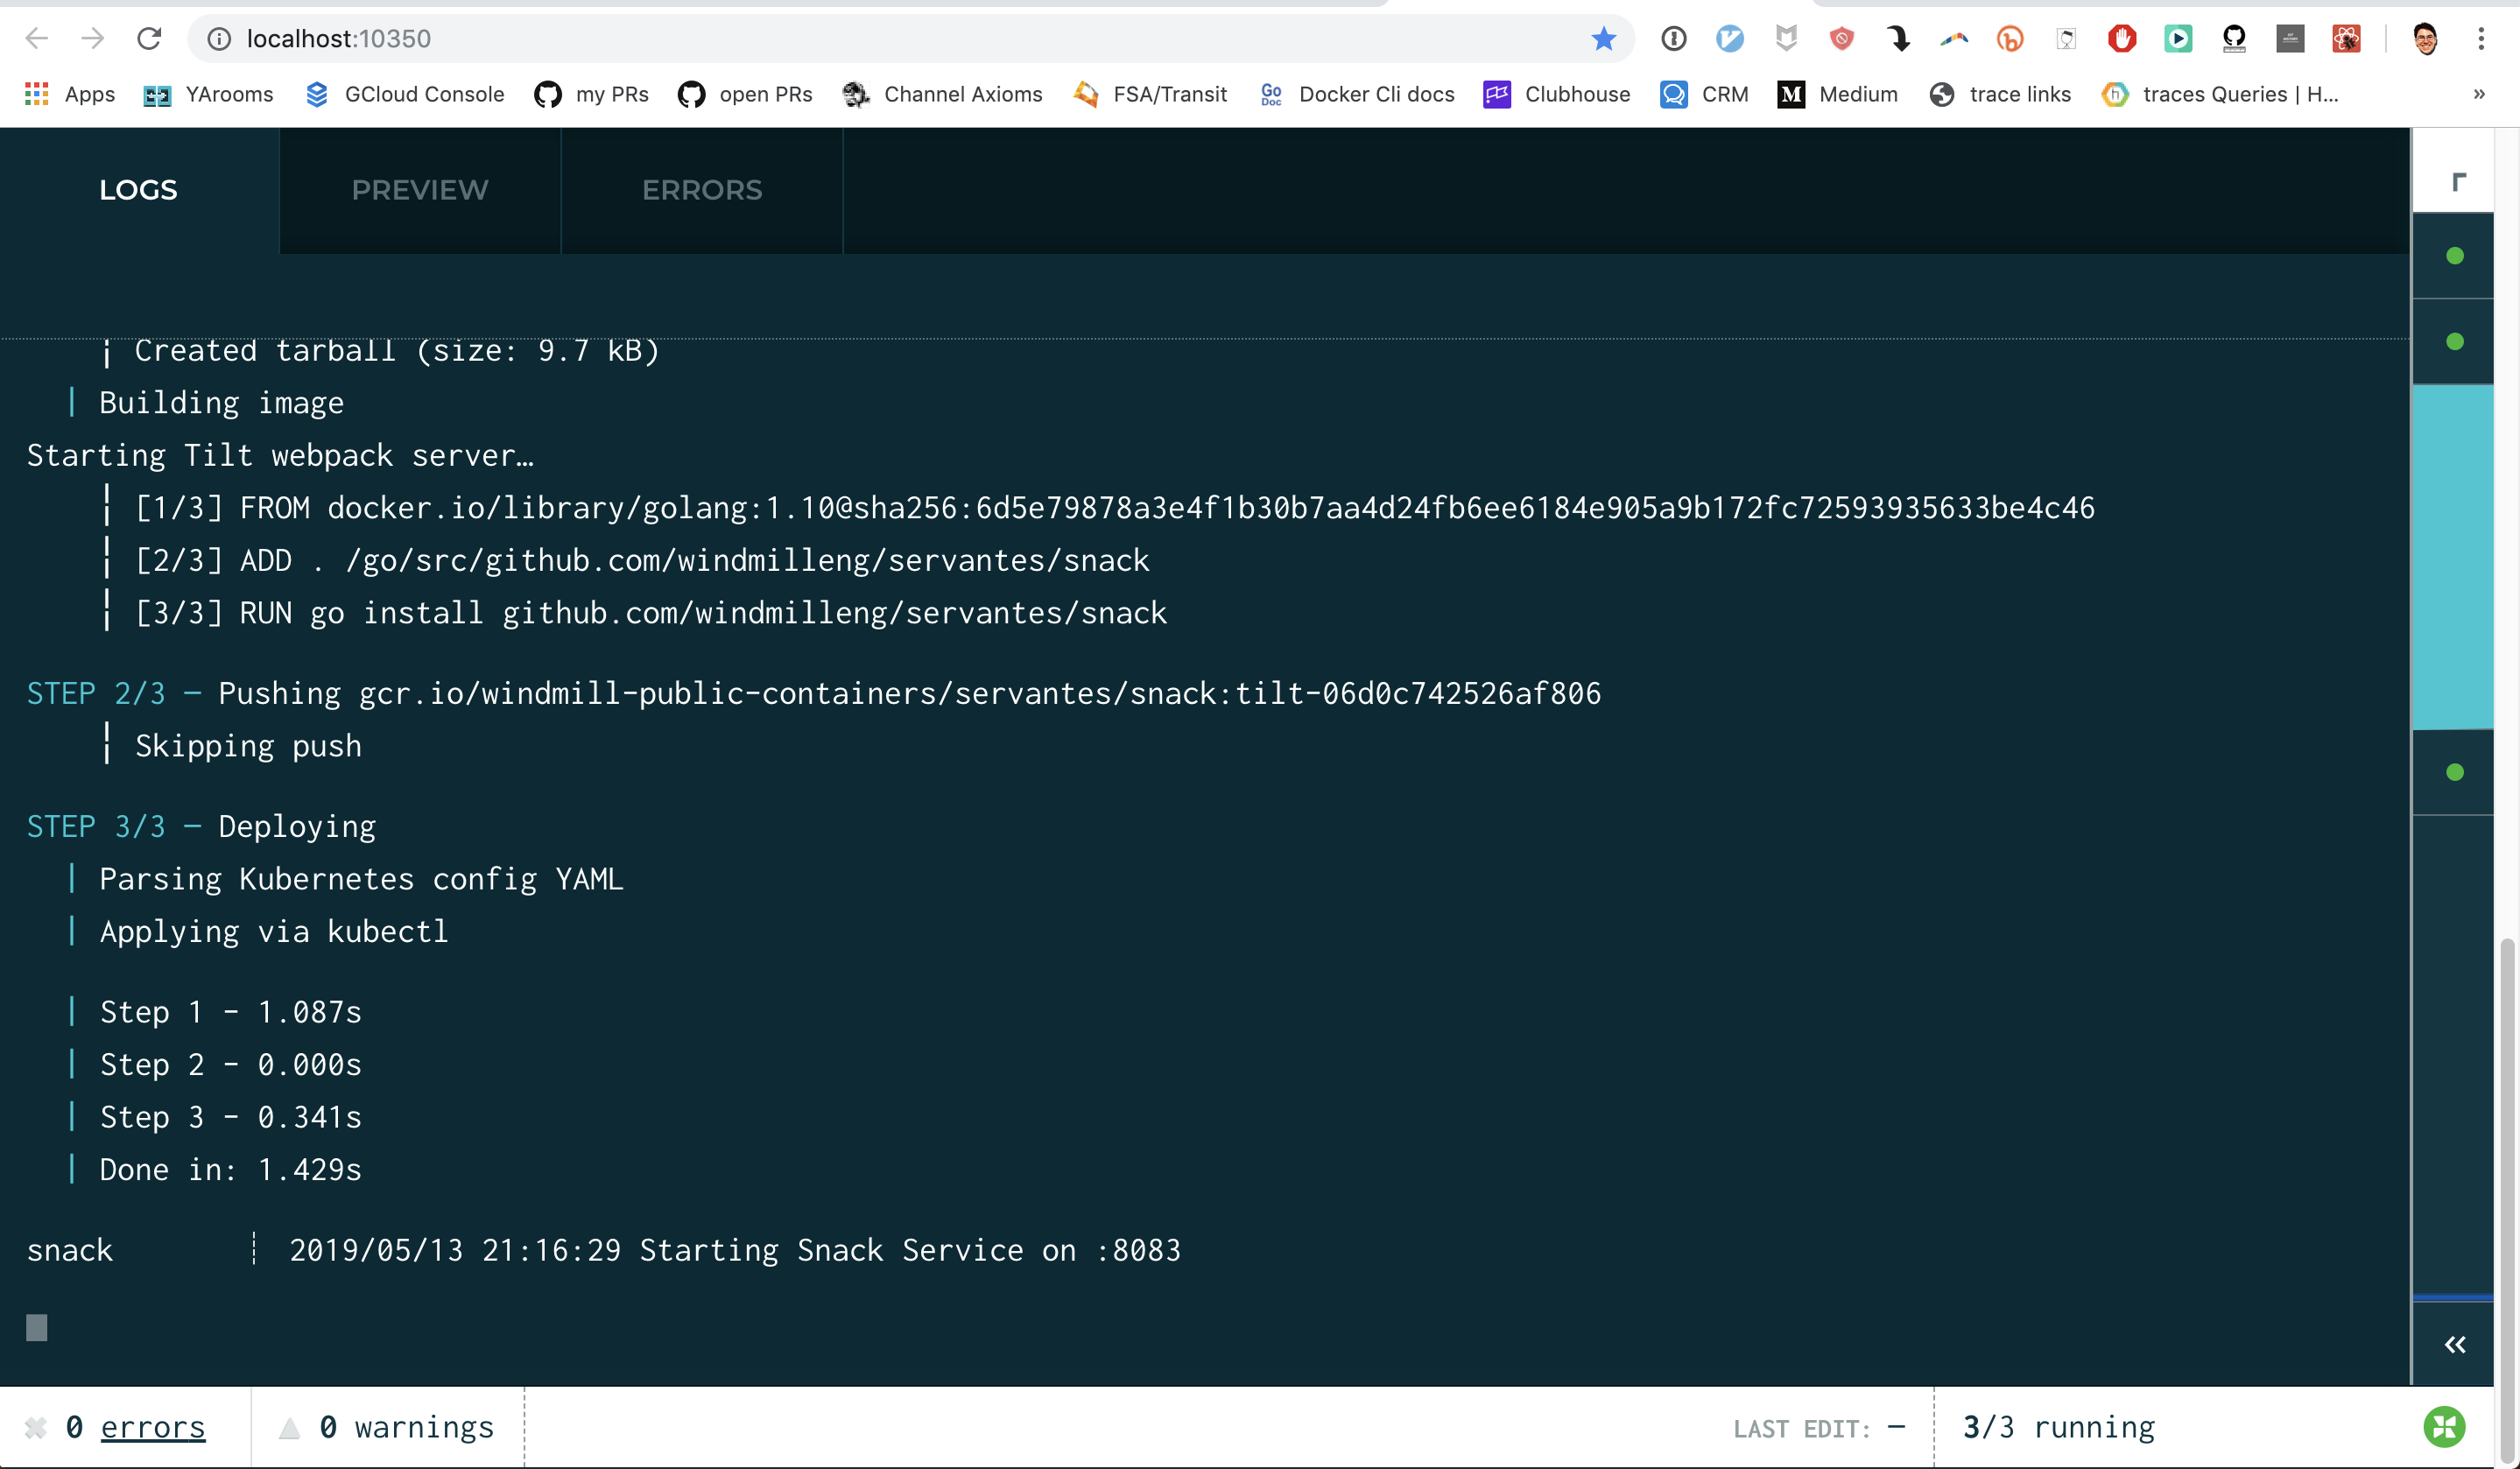Open Chrome three-dot menu
The width and height of the screenshot is (2520, 1469).
(2480, 38)
